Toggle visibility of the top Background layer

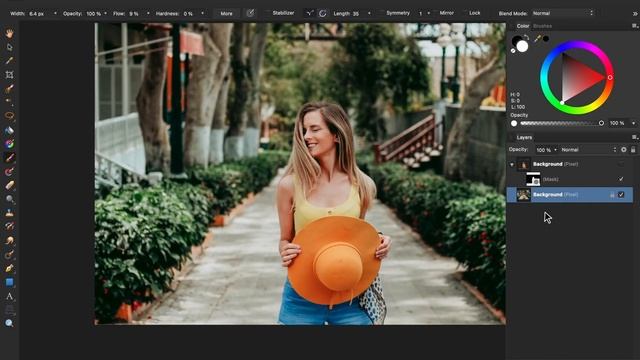pos(621,164)
